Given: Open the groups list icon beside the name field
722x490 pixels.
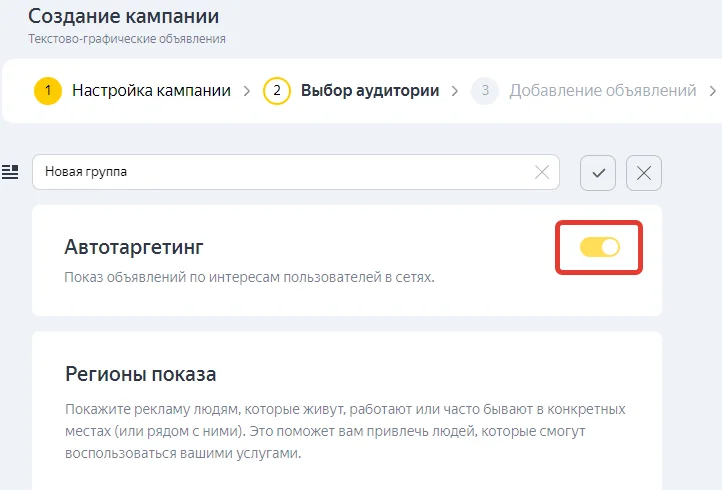Looking at the screenshot, I should tap(10, 172).
